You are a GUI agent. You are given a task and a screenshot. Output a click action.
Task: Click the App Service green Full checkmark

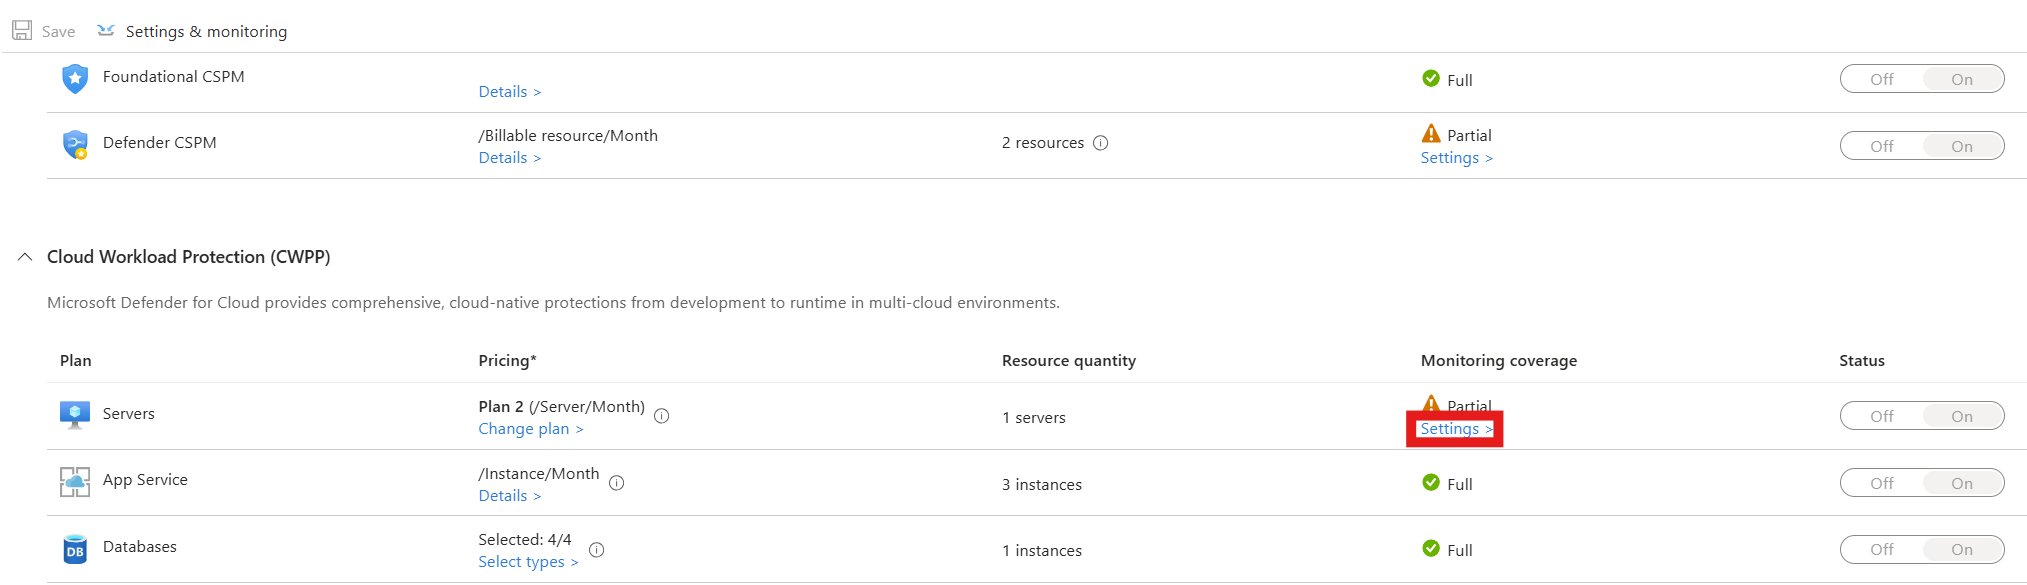pos(1431,482)
